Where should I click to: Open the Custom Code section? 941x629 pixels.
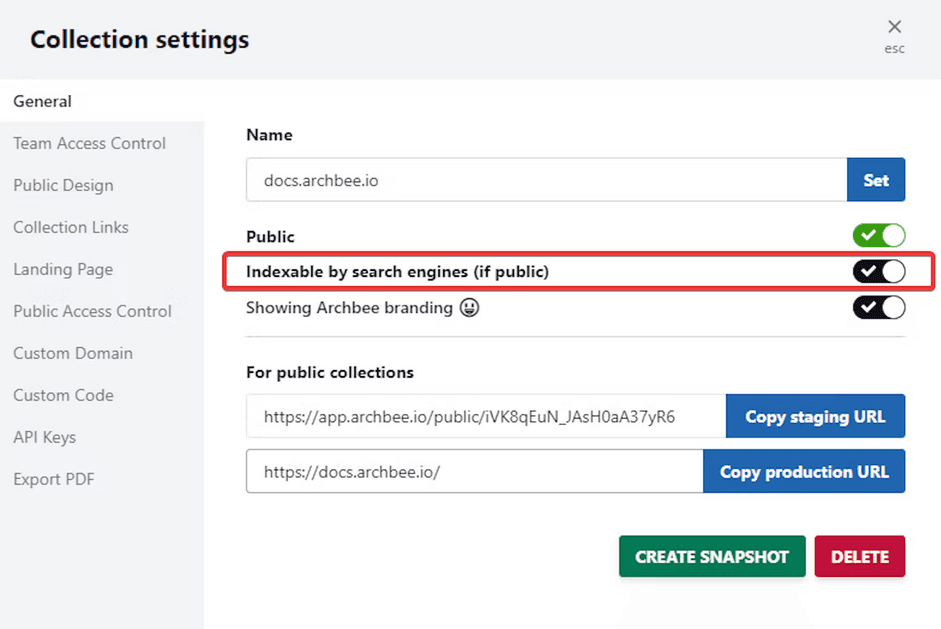(x=63, y=395)
